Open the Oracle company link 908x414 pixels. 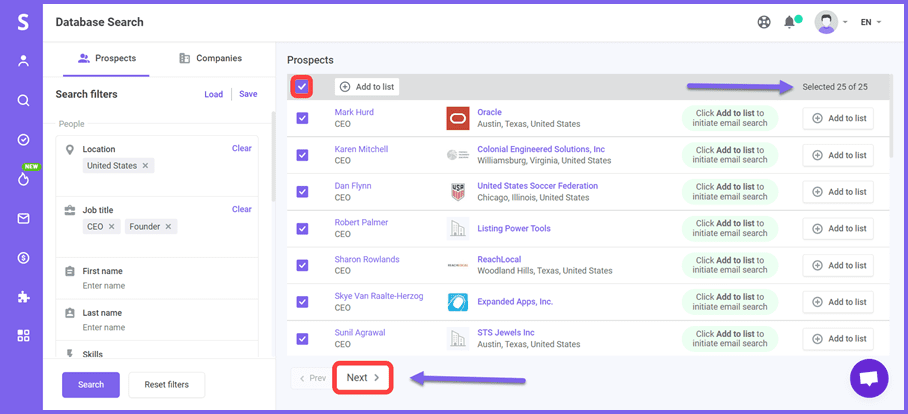tap(489, 112)
